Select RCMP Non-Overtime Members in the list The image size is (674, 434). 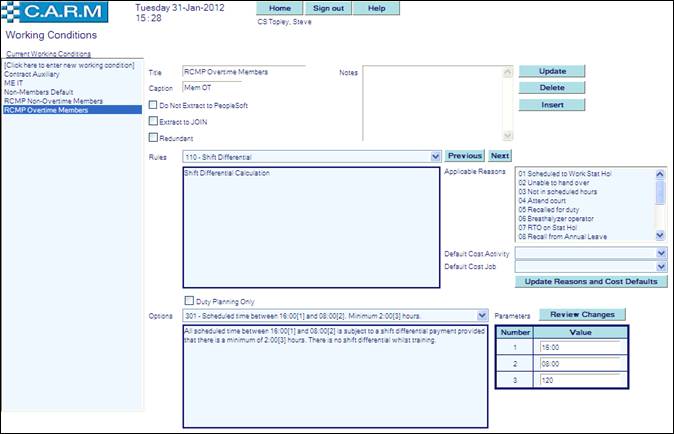pyautogui.click(x=53, y=101)
